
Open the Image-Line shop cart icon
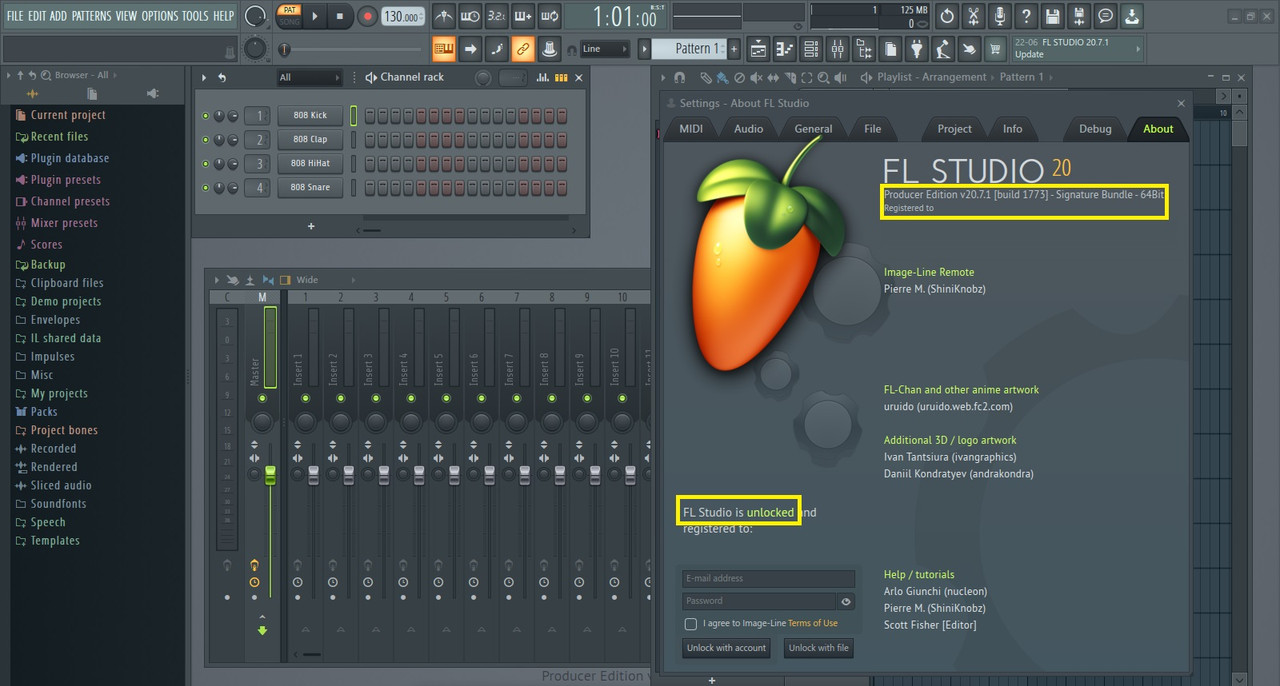point(995,48)
